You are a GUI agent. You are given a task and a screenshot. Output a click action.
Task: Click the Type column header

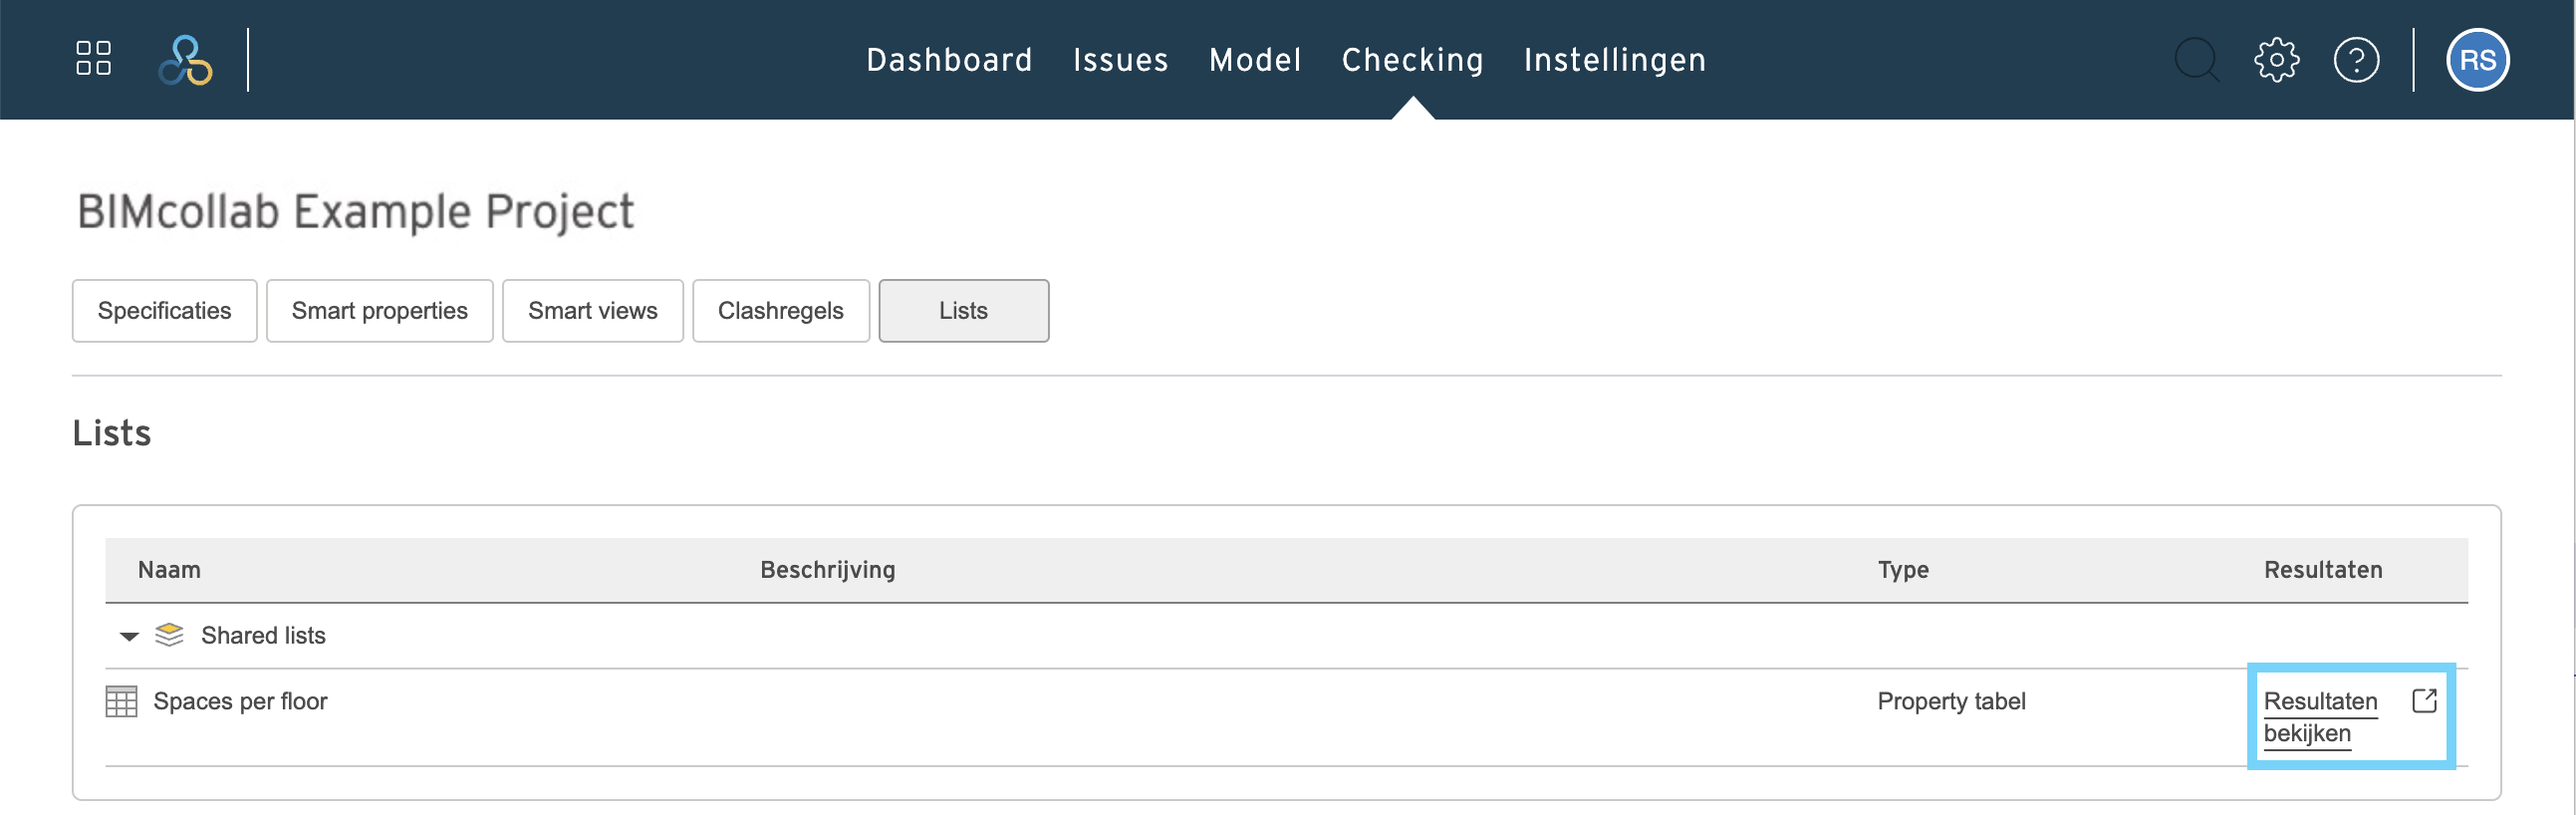tap(1902, 570)
